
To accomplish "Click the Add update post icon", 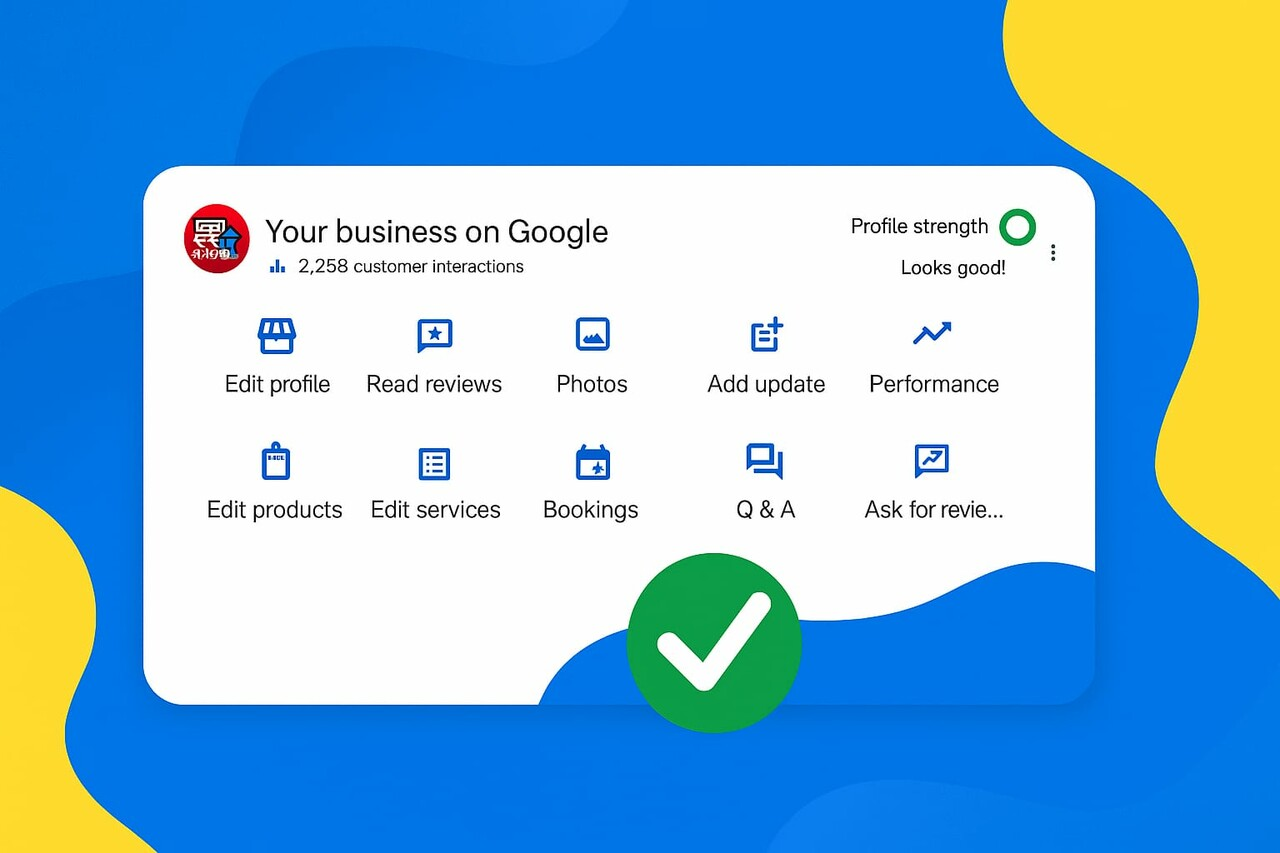I will click(x=767, y=335).
